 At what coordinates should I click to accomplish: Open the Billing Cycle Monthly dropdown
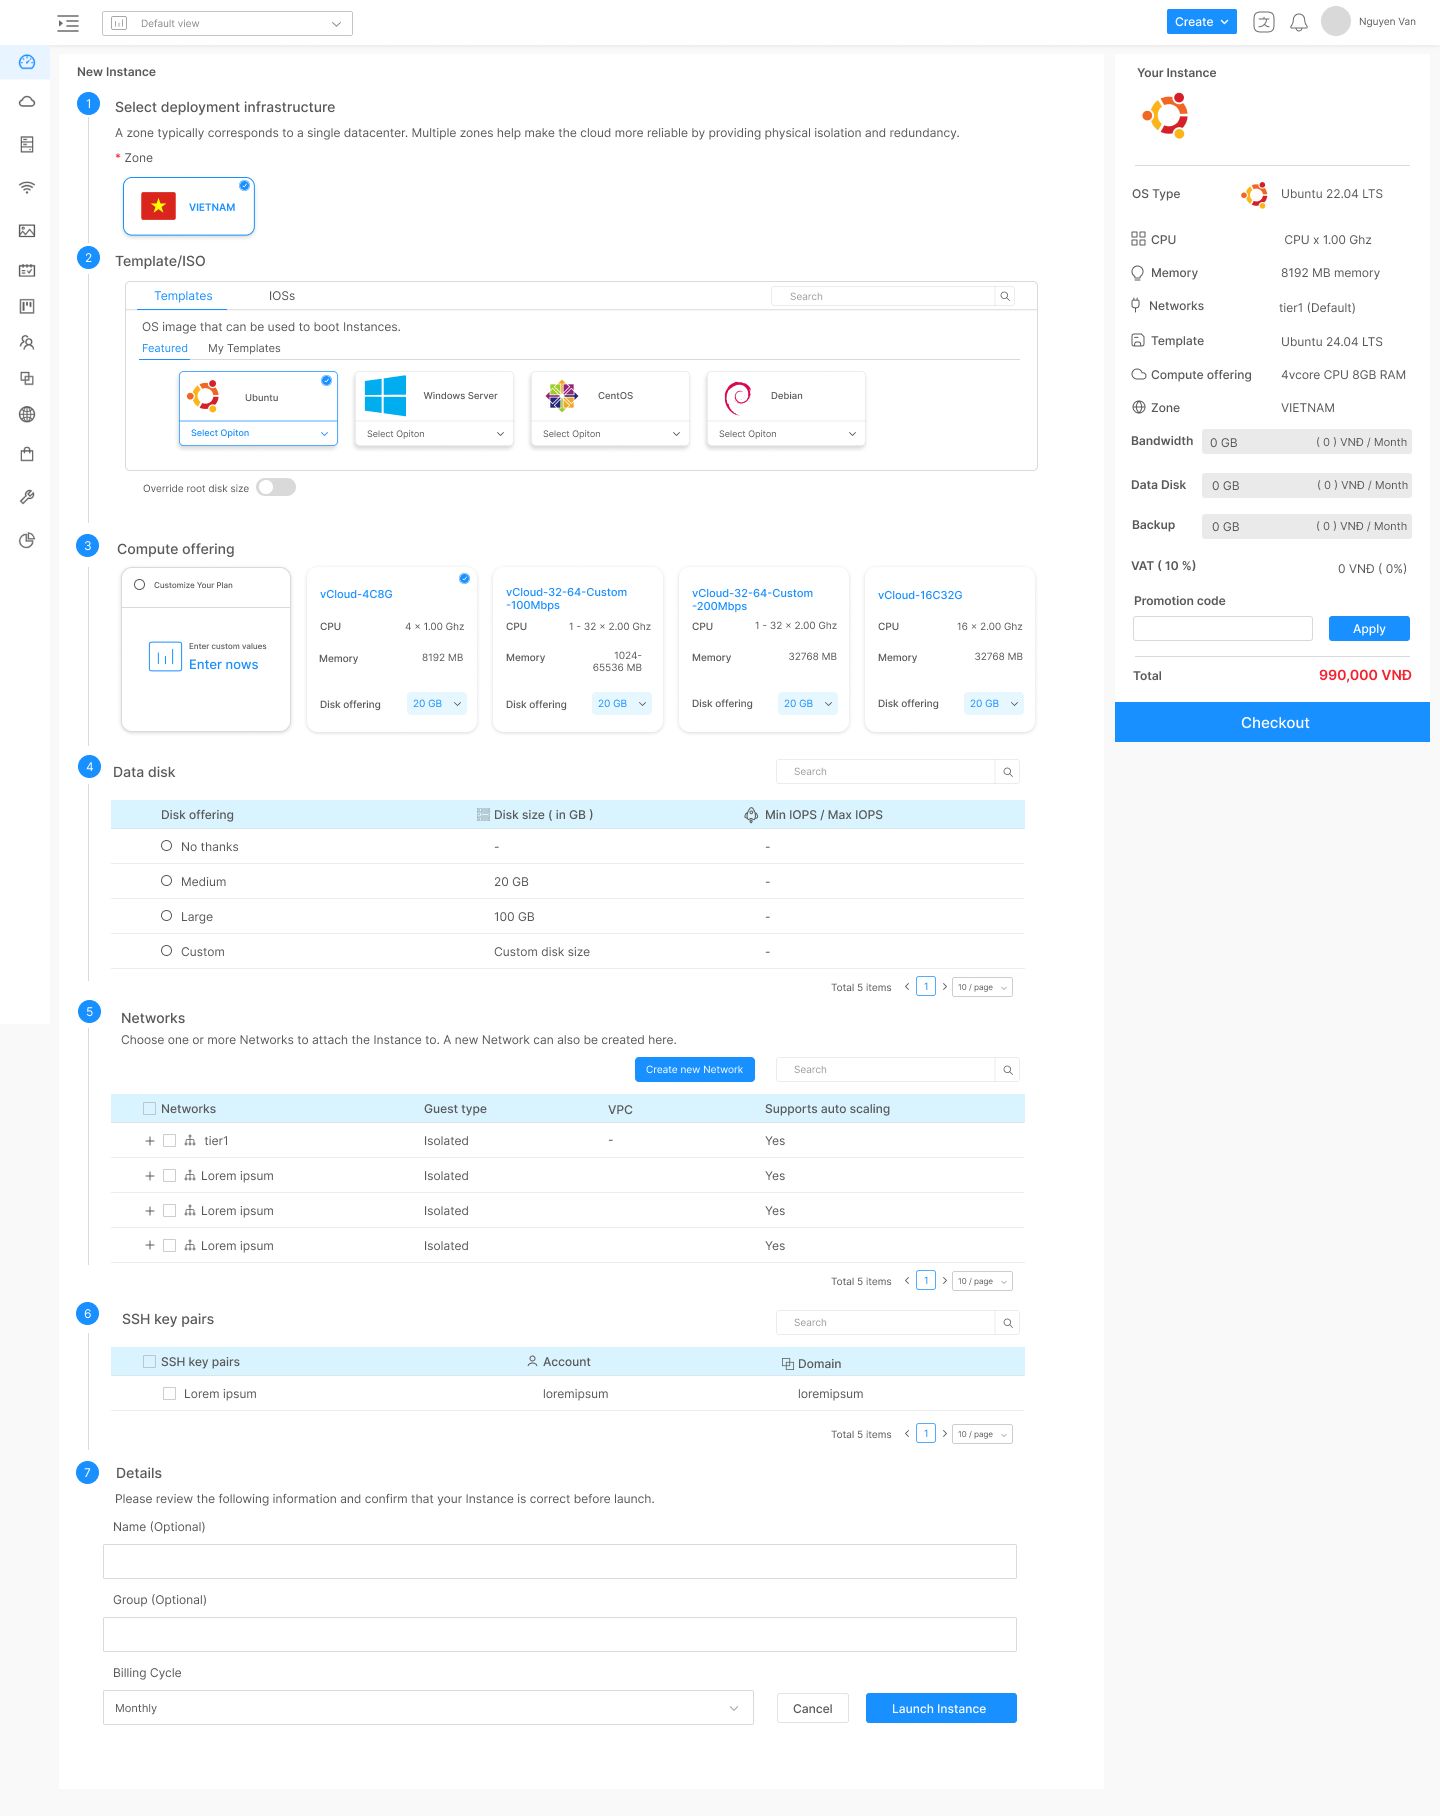[428, 1708]
